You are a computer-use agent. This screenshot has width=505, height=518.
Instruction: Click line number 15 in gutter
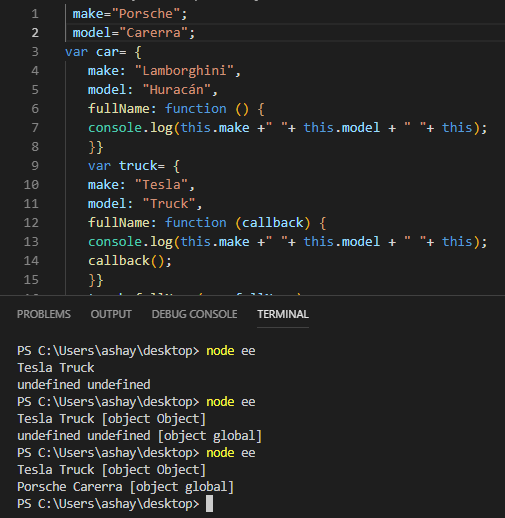pyautogui.click(x=31, y=280)
